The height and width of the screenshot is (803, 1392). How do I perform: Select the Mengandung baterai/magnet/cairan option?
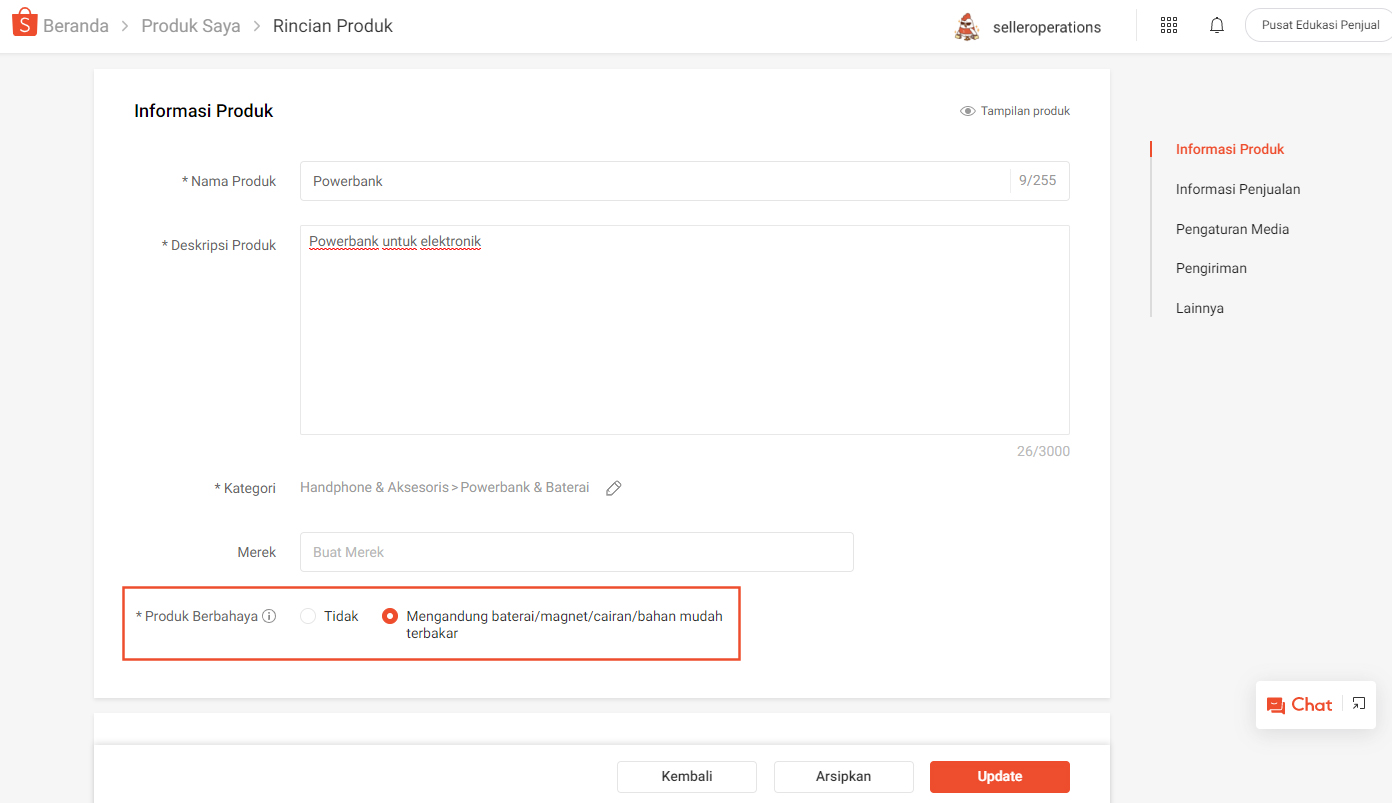pyautogui.click(x=389, y=616)
